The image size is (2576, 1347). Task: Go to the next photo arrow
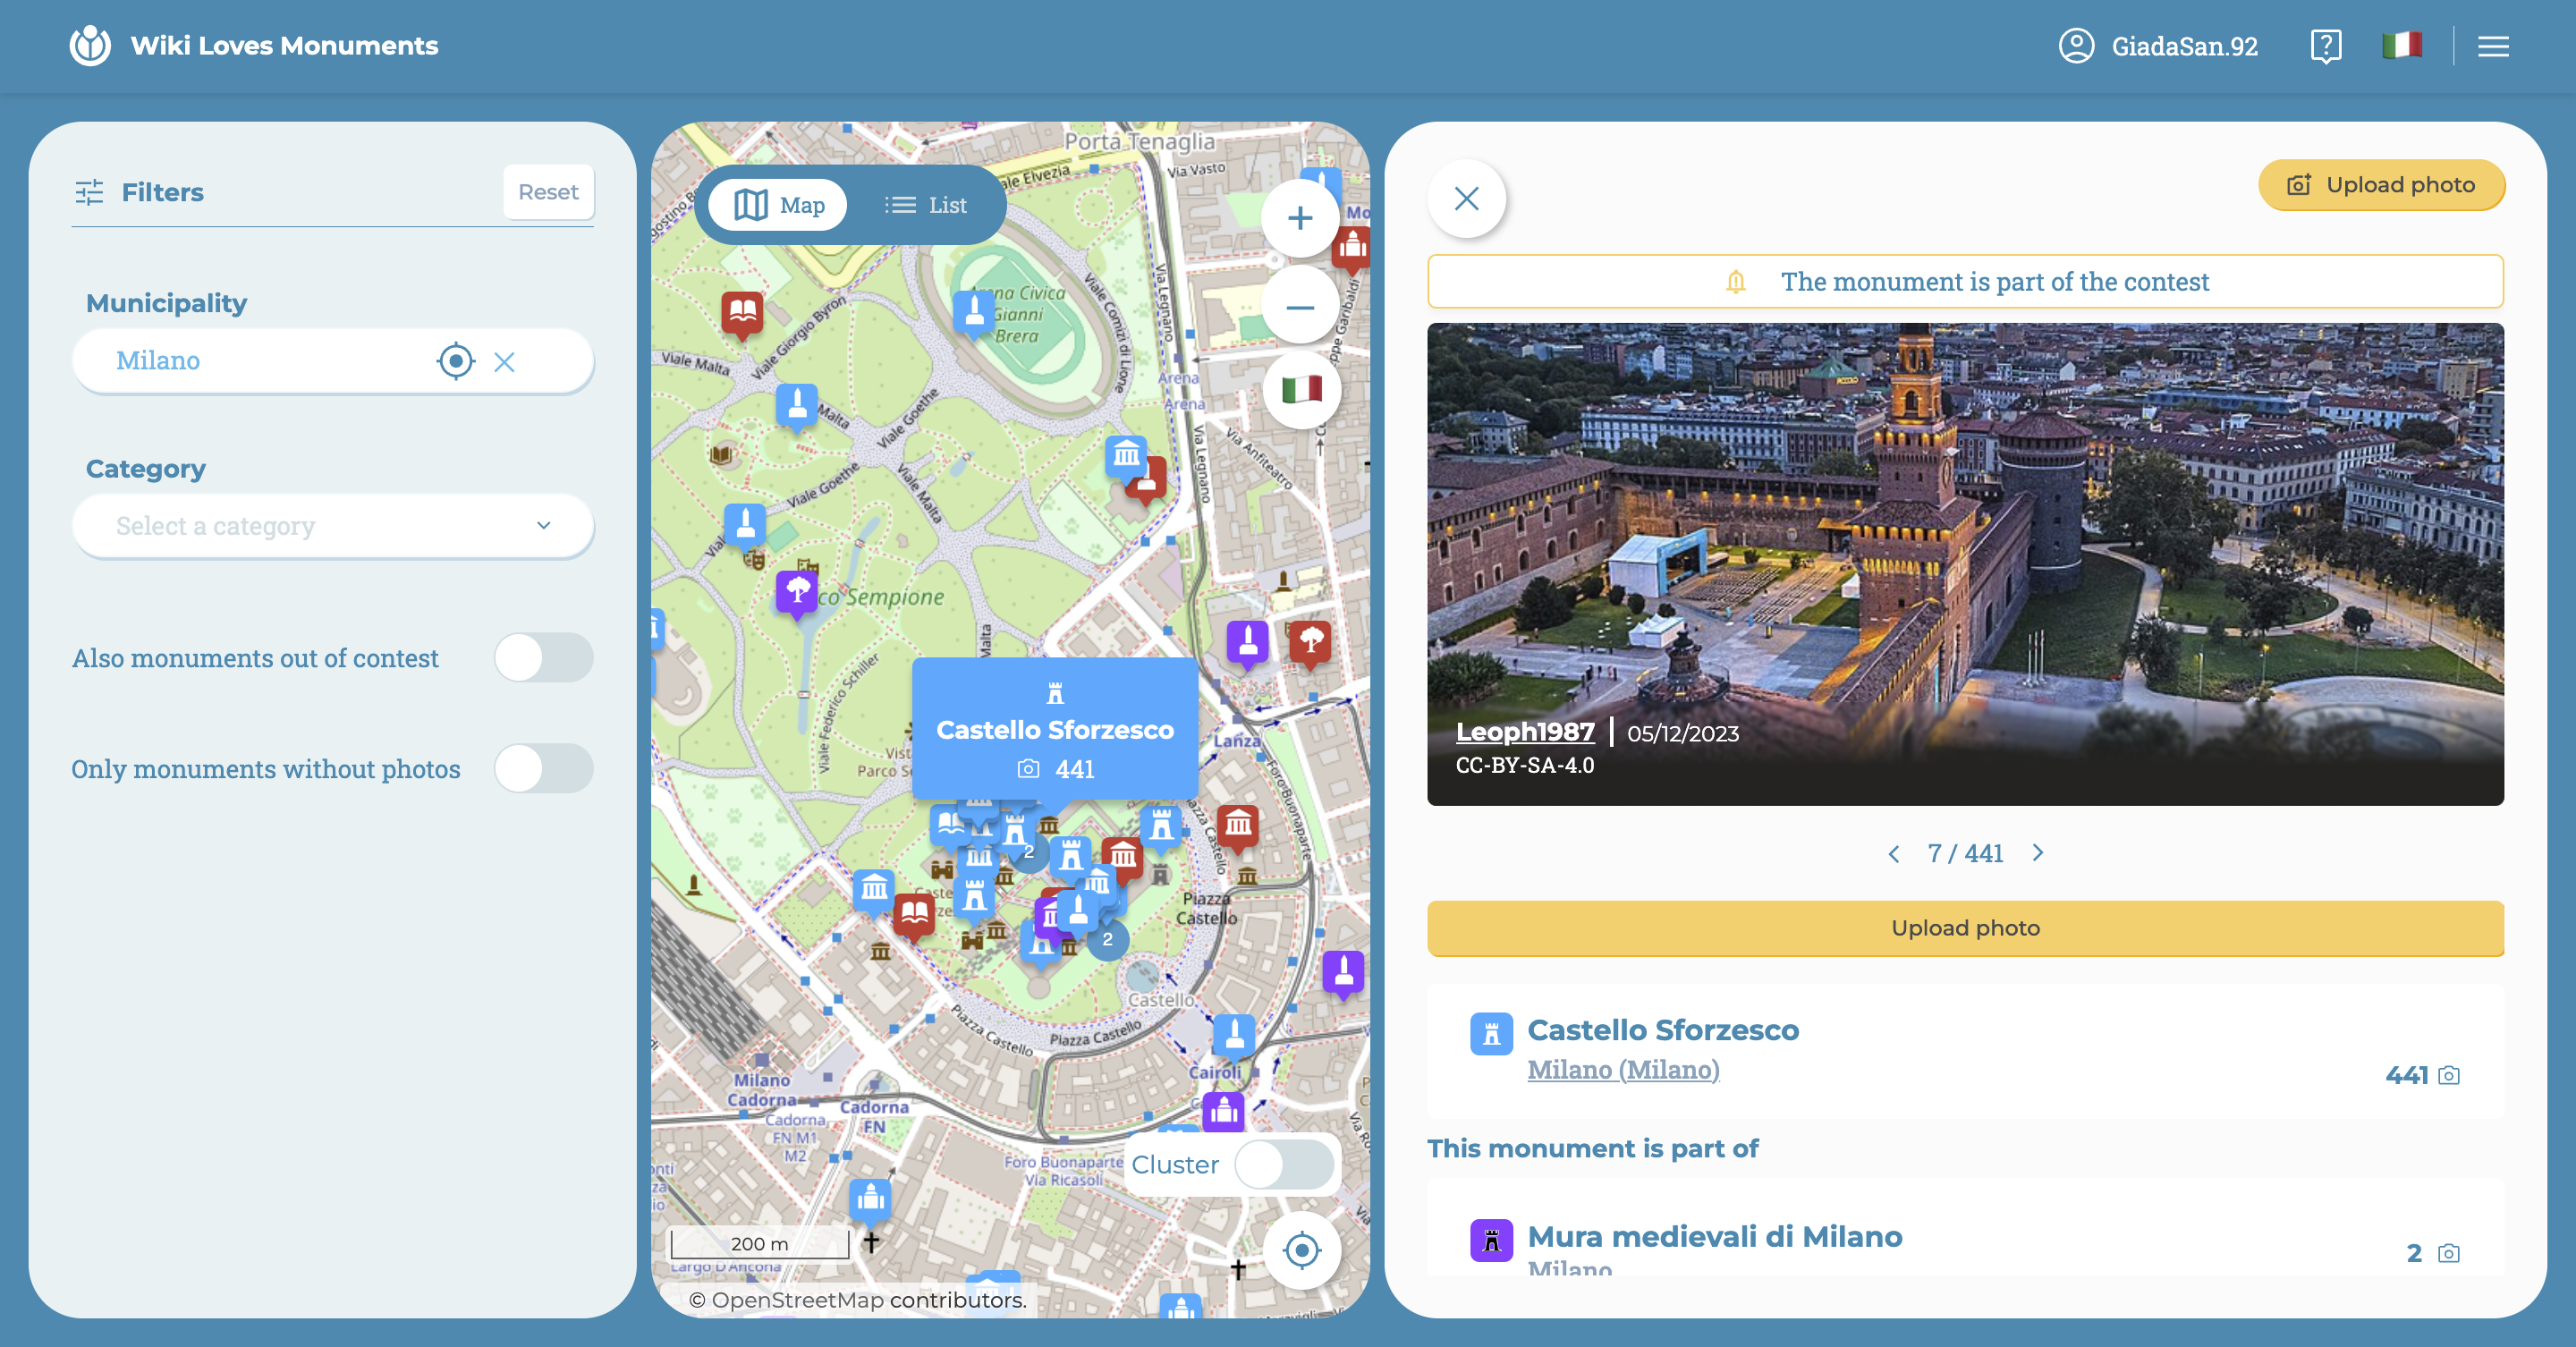(2038, 853)
